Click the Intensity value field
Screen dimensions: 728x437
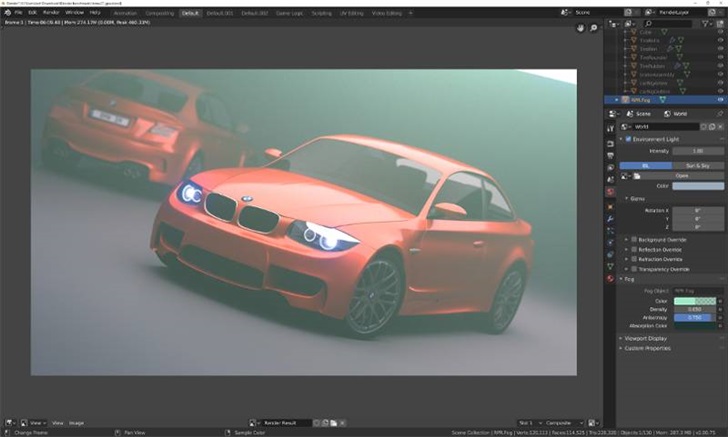[x=696, y=151]
